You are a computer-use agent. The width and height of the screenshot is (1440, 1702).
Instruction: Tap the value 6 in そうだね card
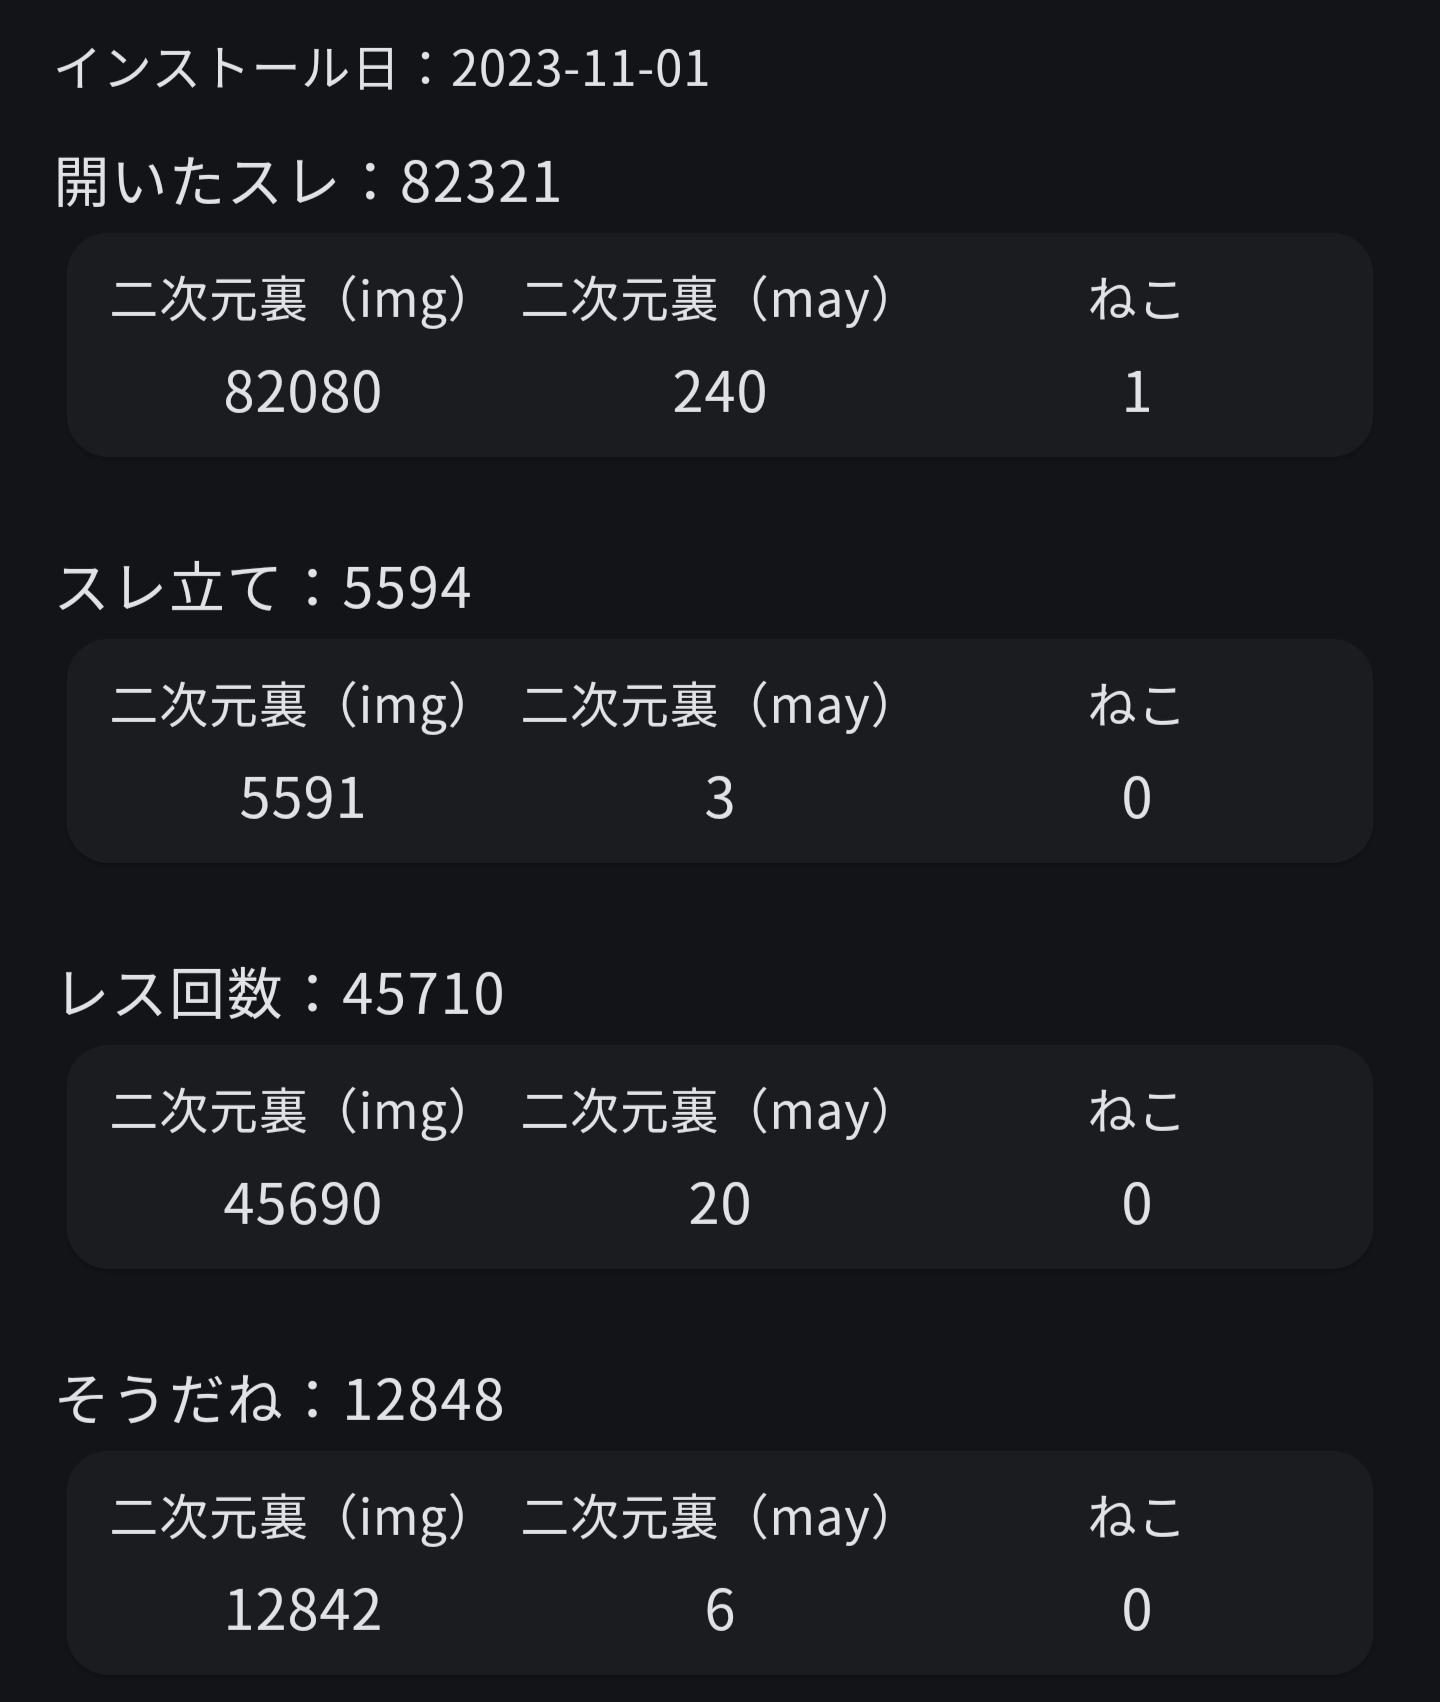click(719, 1610)
